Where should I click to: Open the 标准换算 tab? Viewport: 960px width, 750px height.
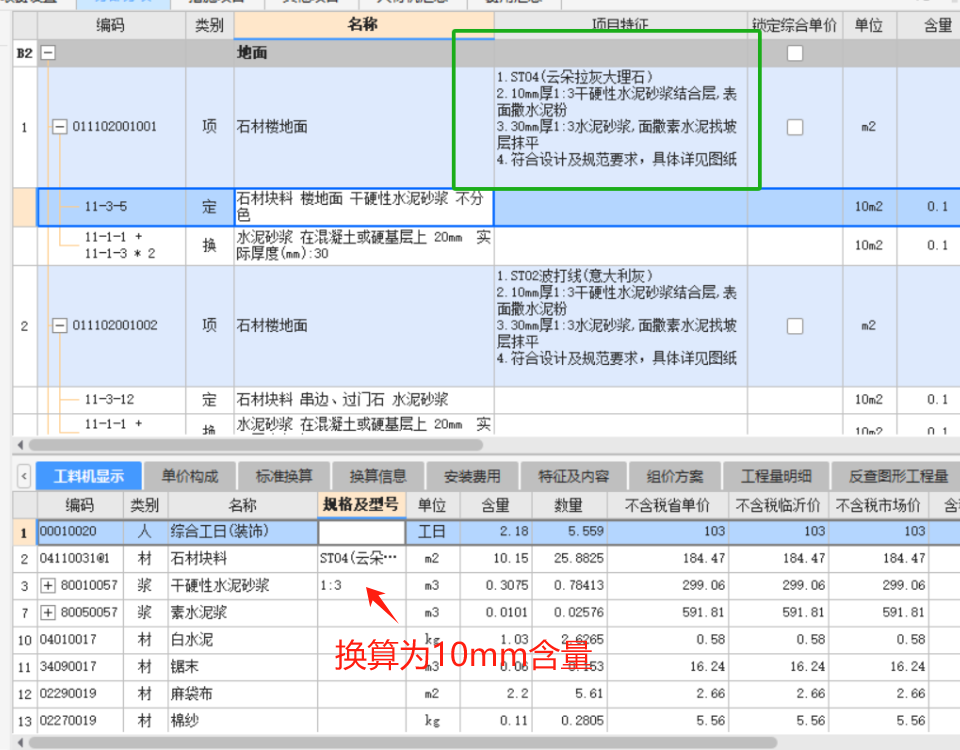[284, 476]
